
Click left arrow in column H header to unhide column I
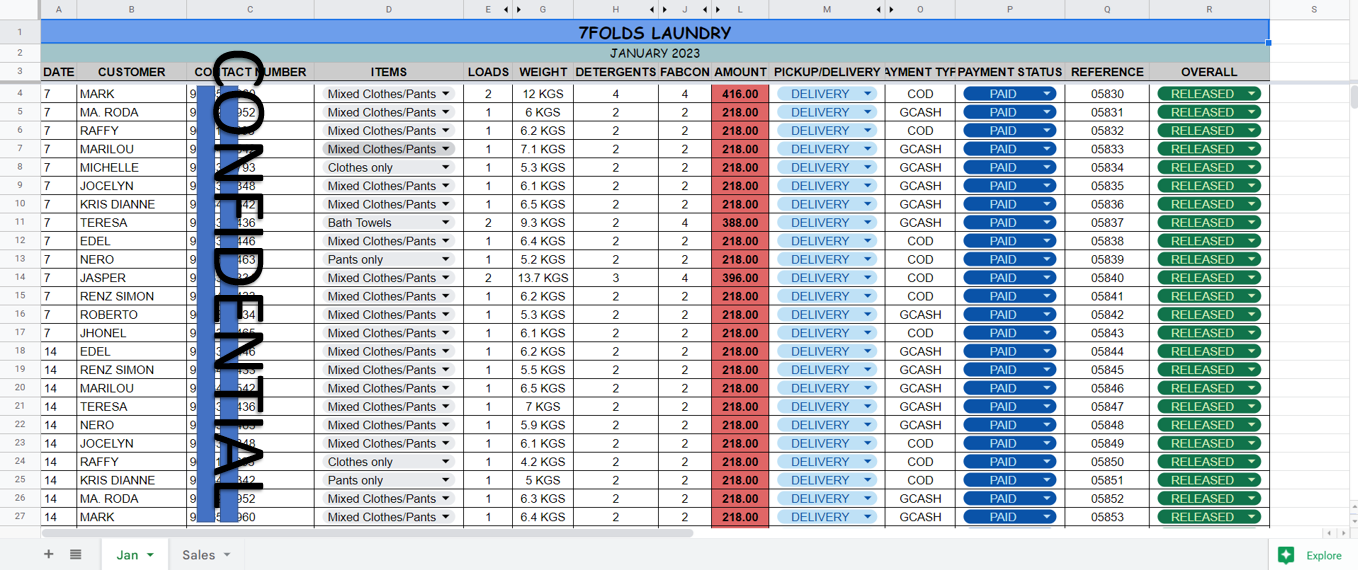coord(652,10)
